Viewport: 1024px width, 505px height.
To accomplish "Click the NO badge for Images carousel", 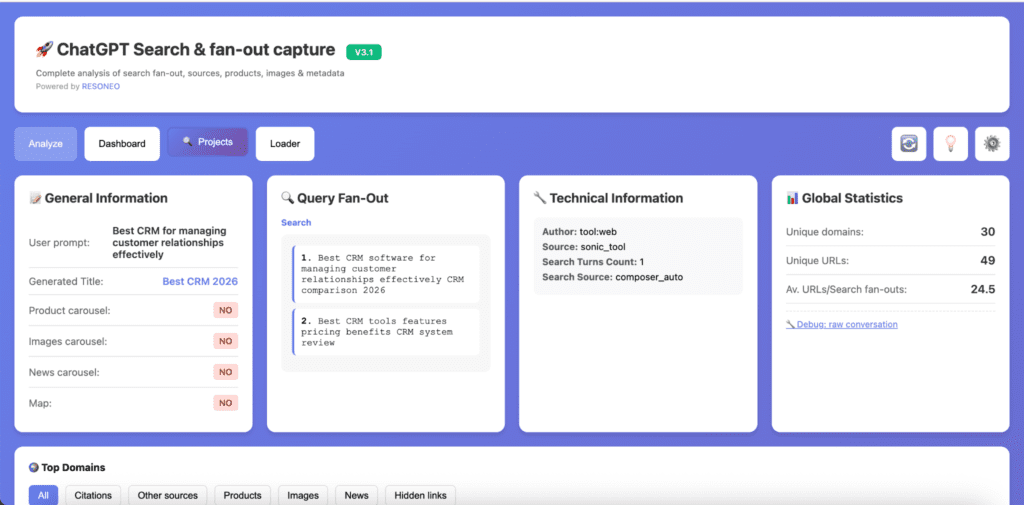I will pos(225,341).
